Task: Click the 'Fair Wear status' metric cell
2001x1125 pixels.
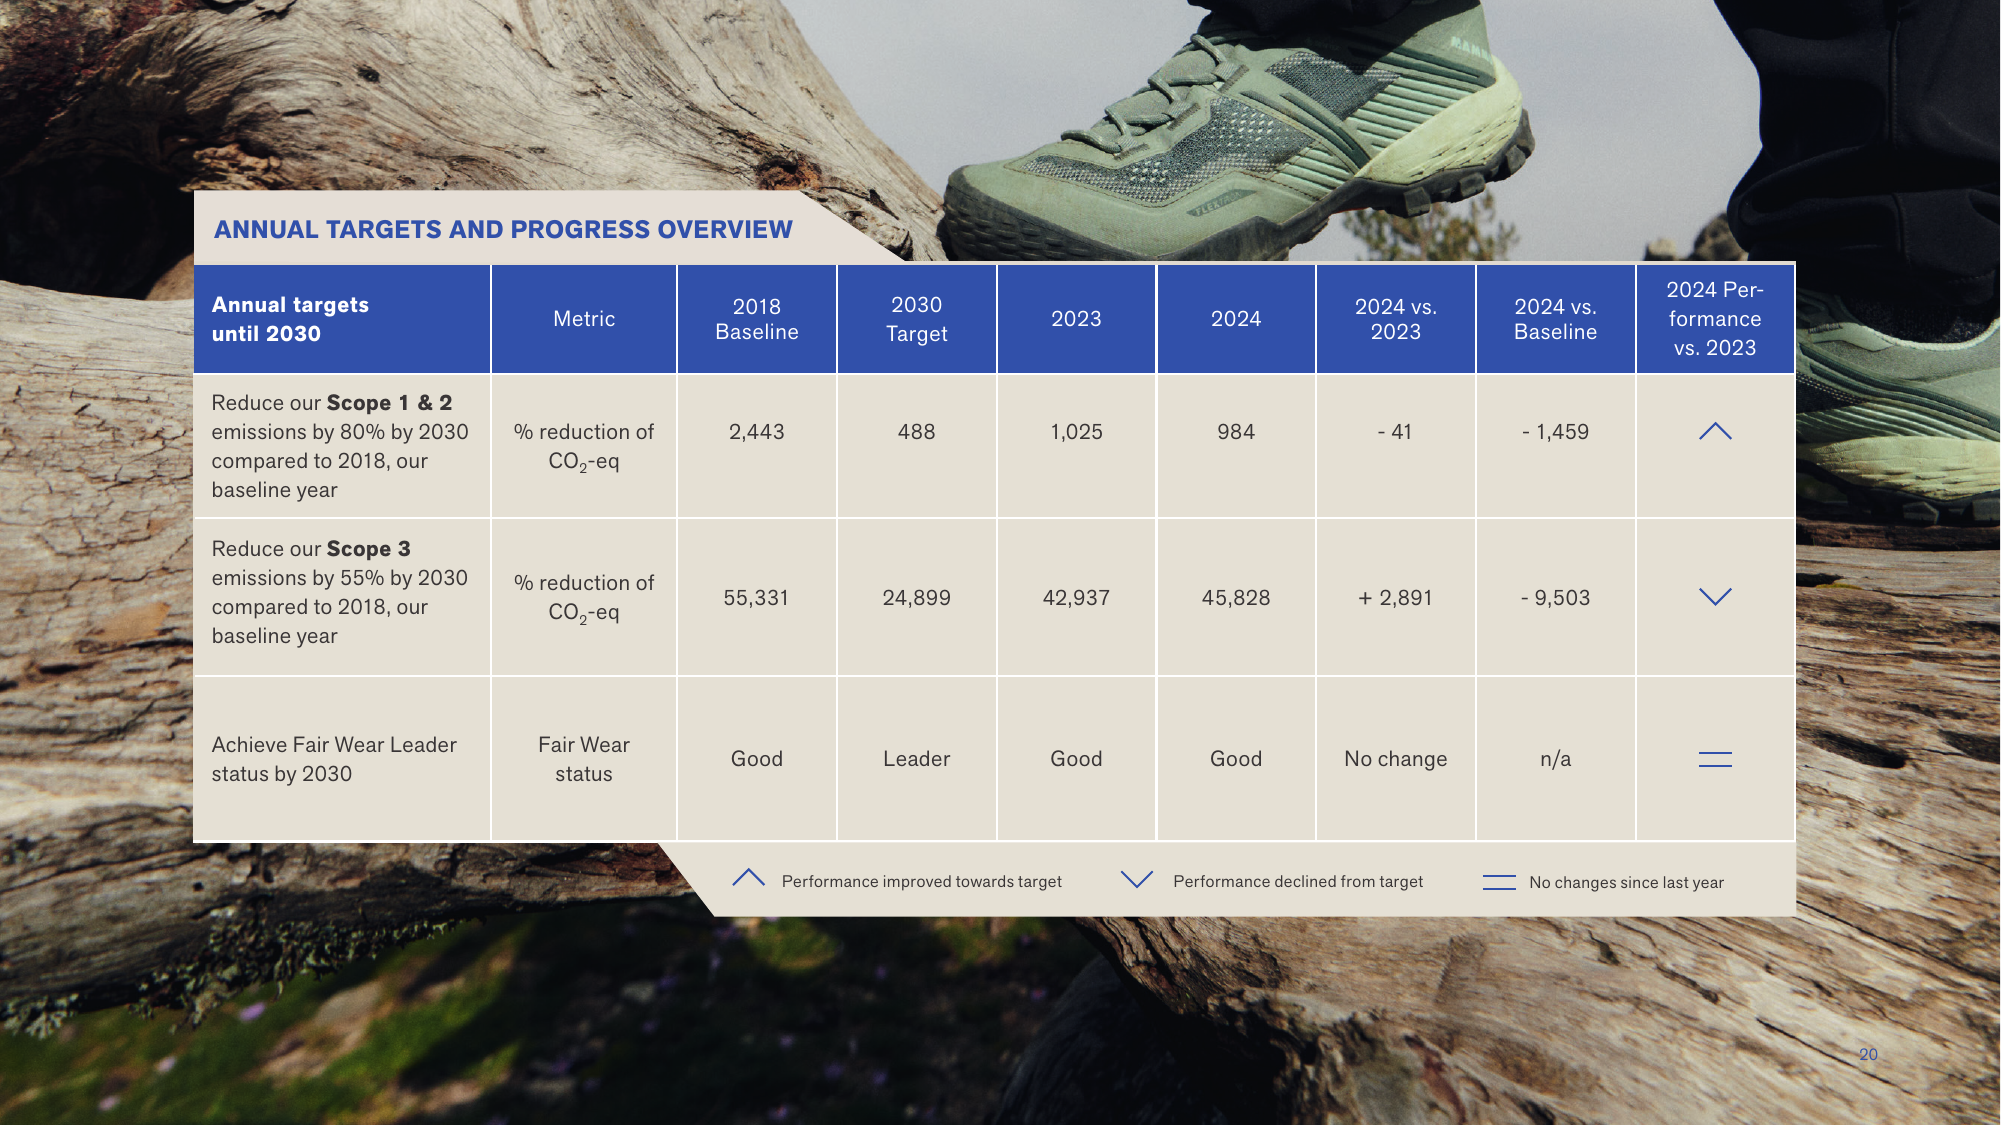Action: click(x=584, y=759)
